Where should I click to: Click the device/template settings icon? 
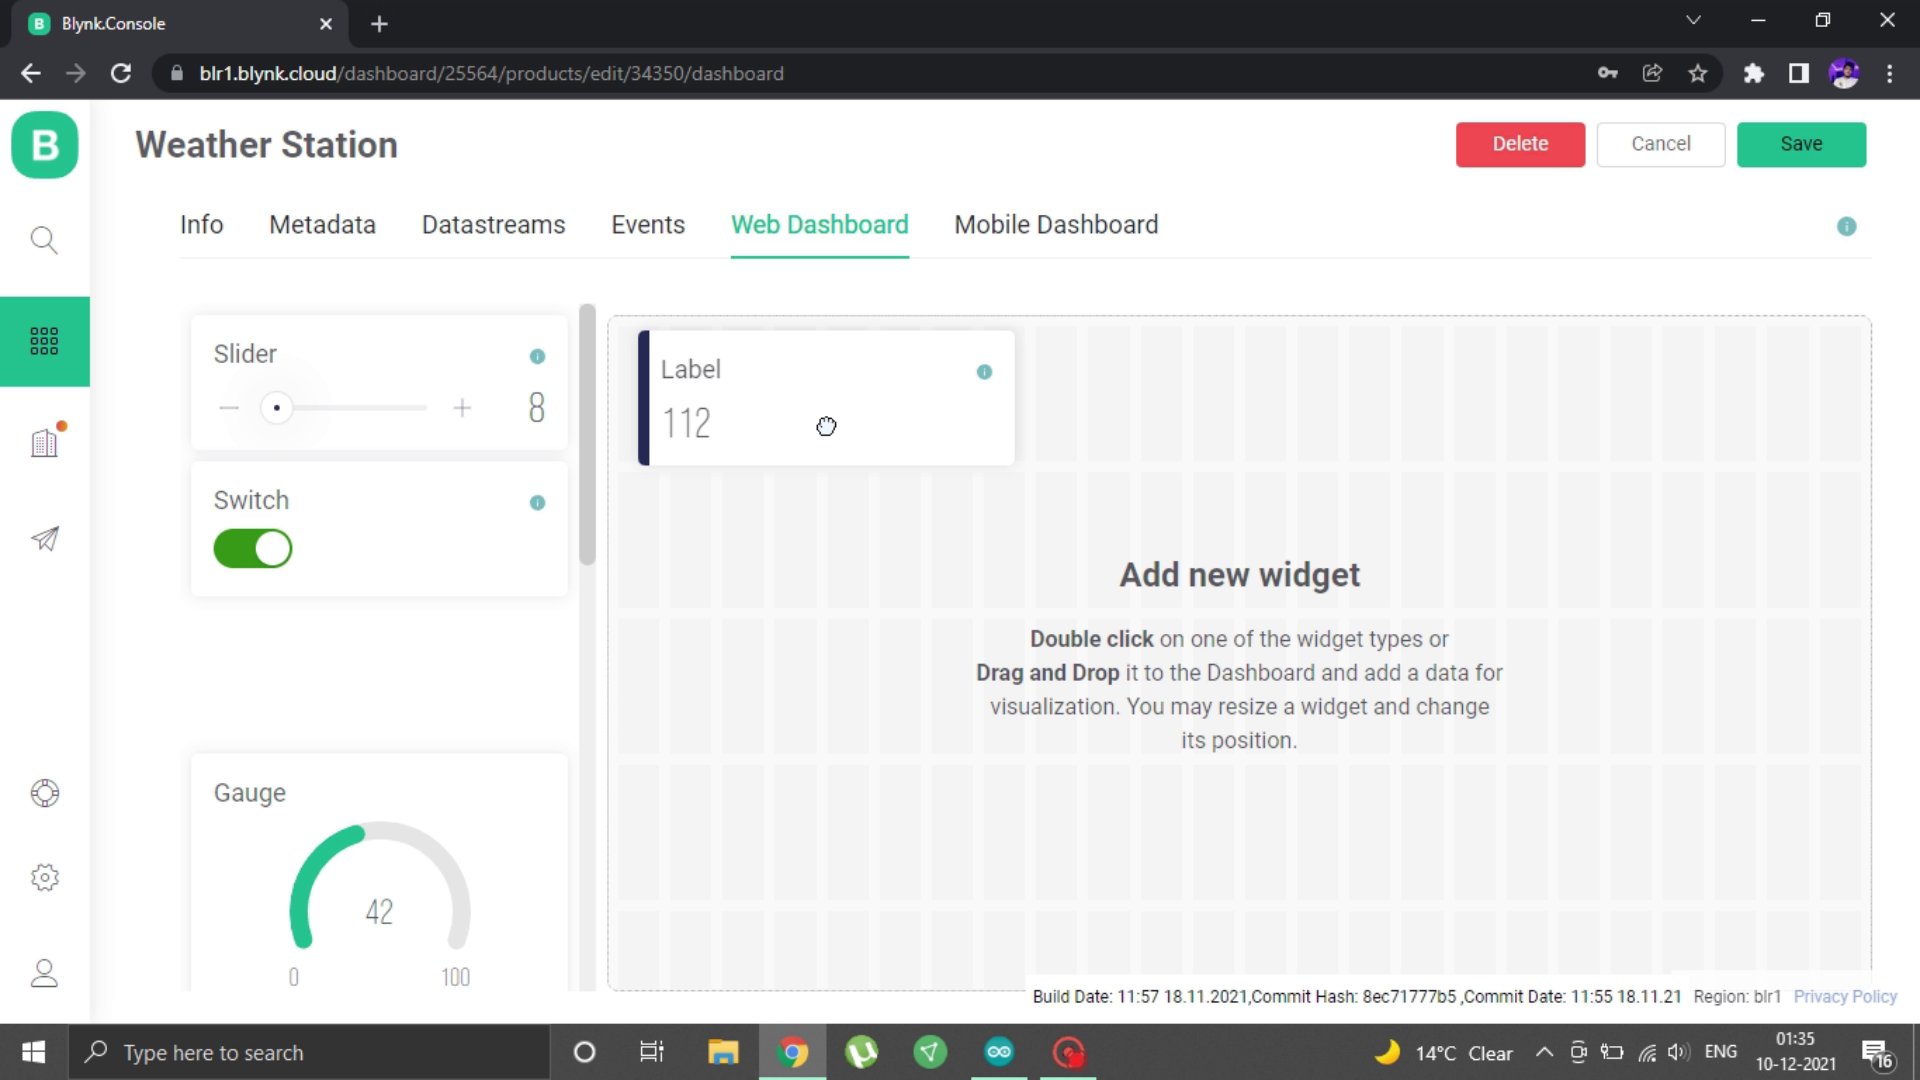(x=44, y=877)
